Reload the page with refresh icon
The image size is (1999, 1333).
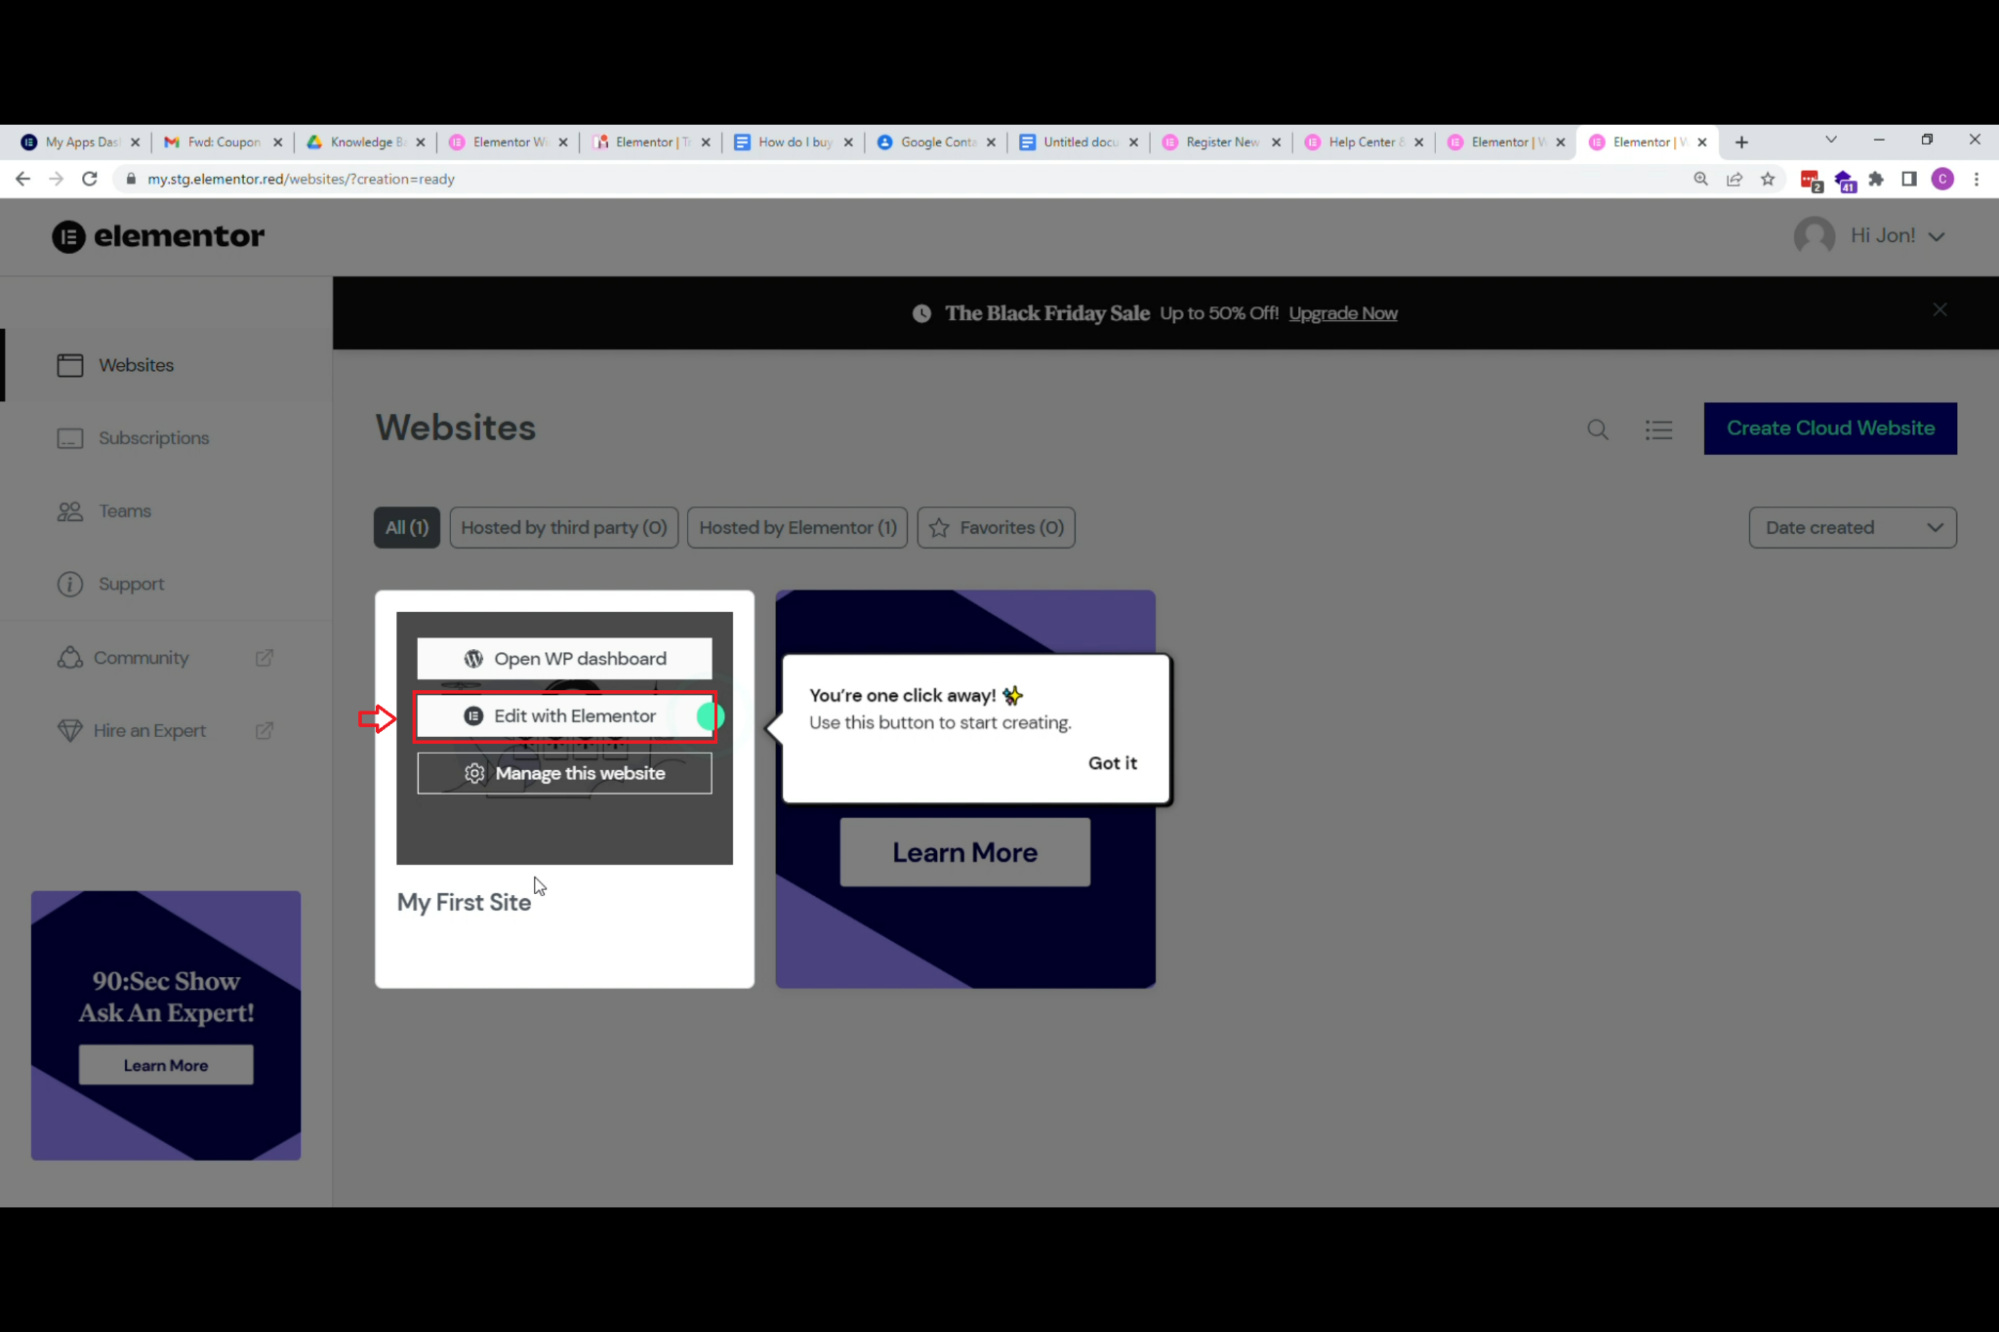[90, 179]
